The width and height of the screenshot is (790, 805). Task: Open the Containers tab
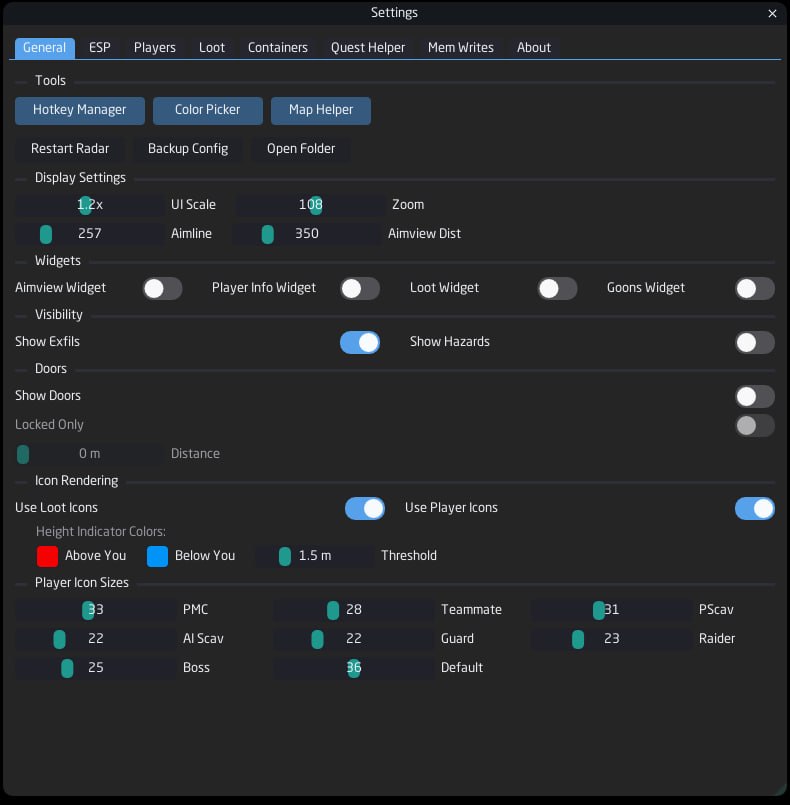[x=278, y=48]
